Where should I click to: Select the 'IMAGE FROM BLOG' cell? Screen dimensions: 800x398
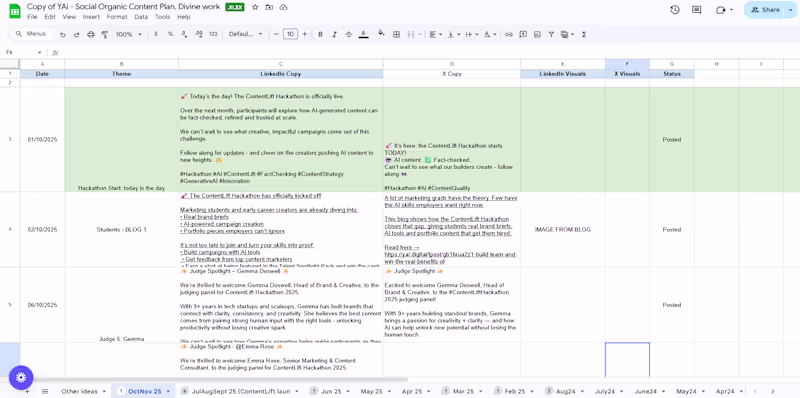563,230
